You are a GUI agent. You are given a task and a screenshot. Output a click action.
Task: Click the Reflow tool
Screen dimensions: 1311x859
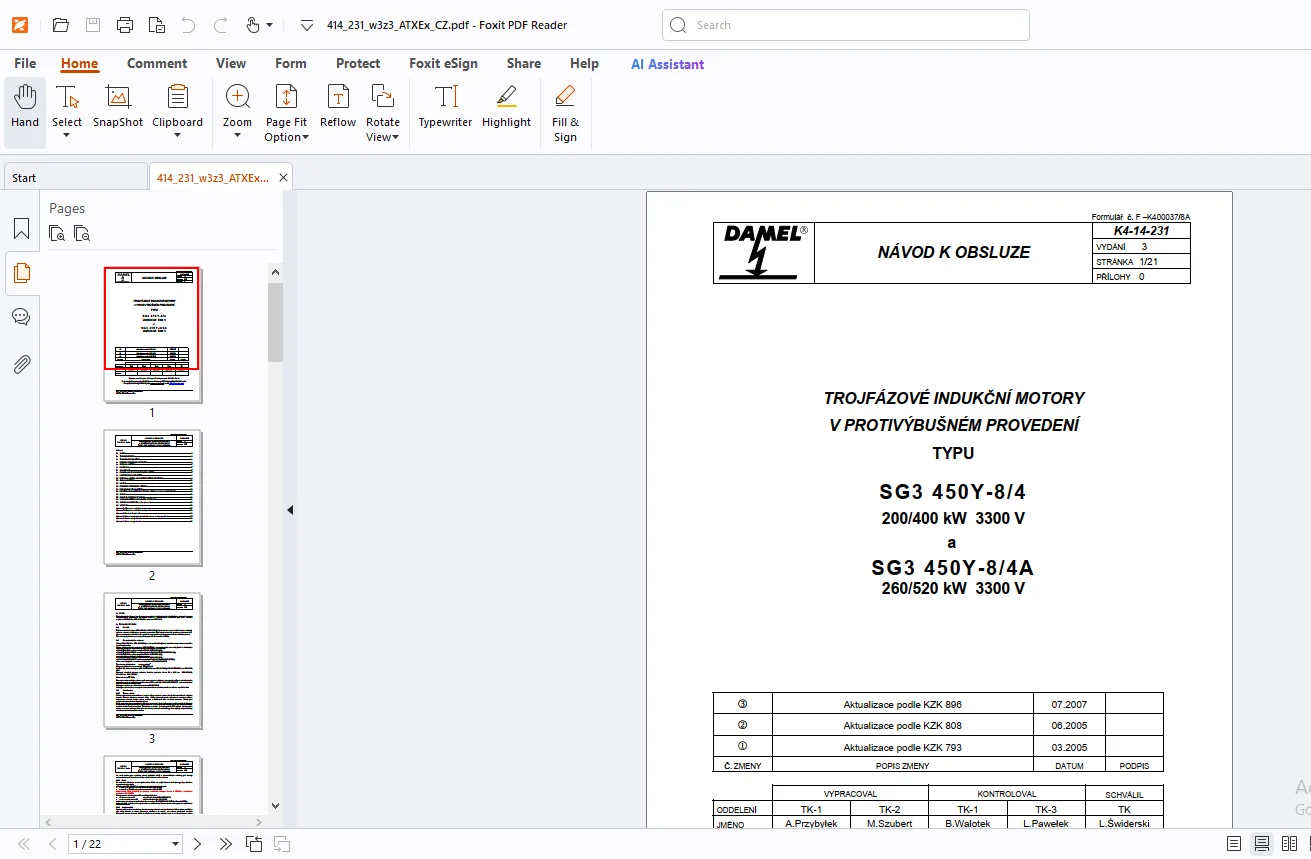pyautogui.click(x=338, y=106)
